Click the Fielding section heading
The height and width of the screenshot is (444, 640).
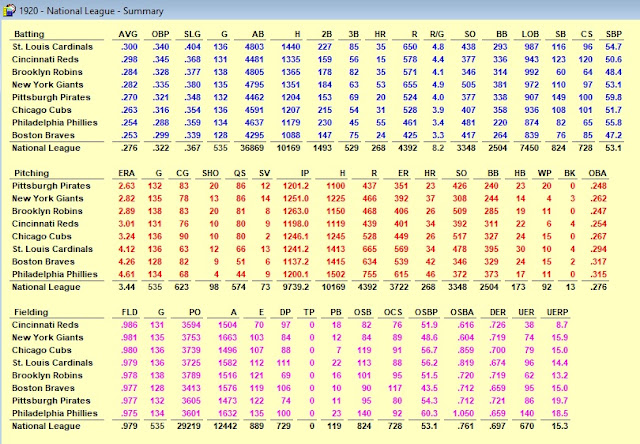(x=31, y=313)
